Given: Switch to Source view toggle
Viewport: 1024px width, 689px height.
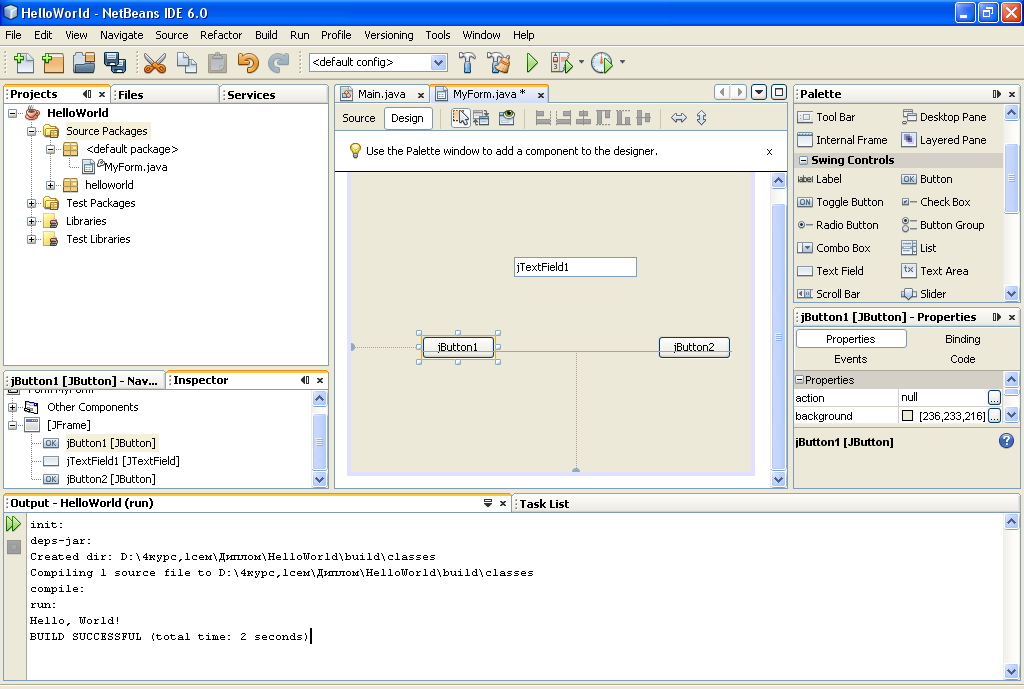Looking at the screenshot, I should coord(359,118).
